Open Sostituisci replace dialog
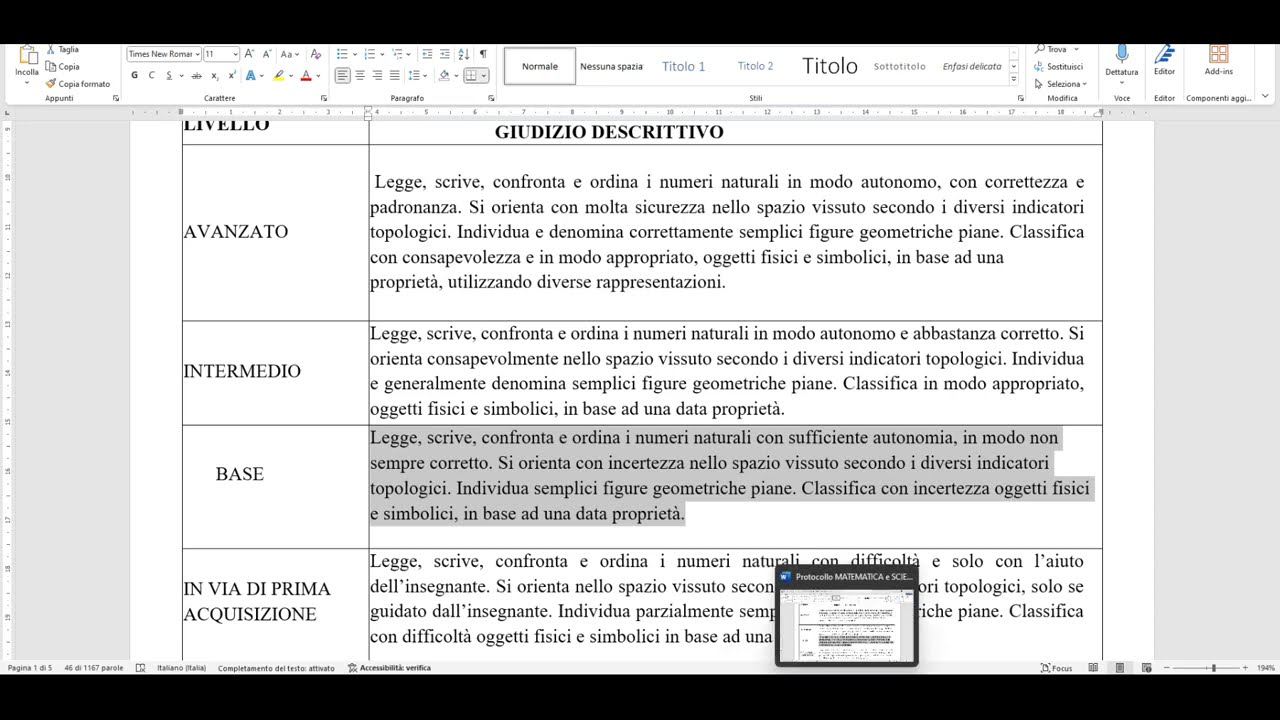The width and height of the screenshot is (1280, 720). [1058, 66]
